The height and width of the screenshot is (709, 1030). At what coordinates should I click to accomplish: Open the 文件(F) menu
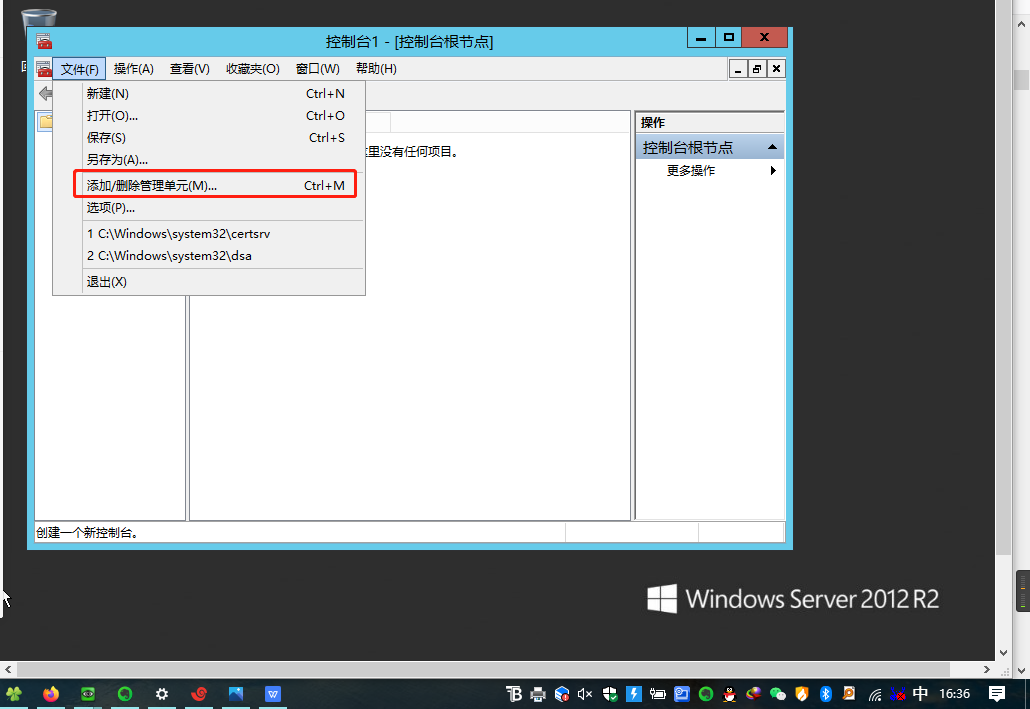pyautogui.click(x=79, y=69)
